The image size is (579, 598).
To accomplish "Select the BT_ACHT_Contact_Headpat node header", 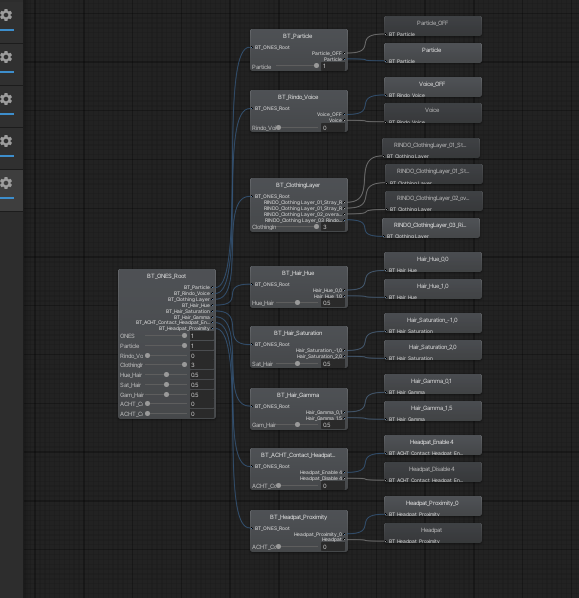I will pyautogui.click(x=298, y=455).
